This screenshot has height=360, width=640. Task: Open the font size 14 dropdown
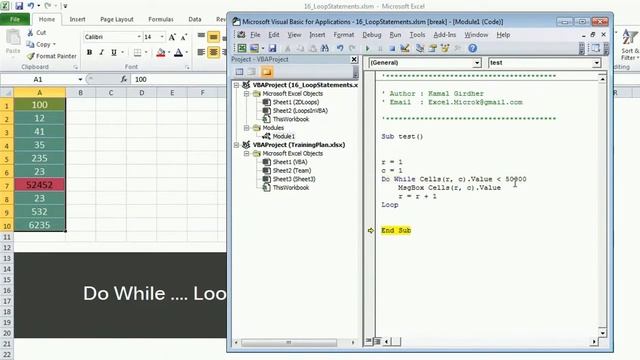tap(162, 37)
